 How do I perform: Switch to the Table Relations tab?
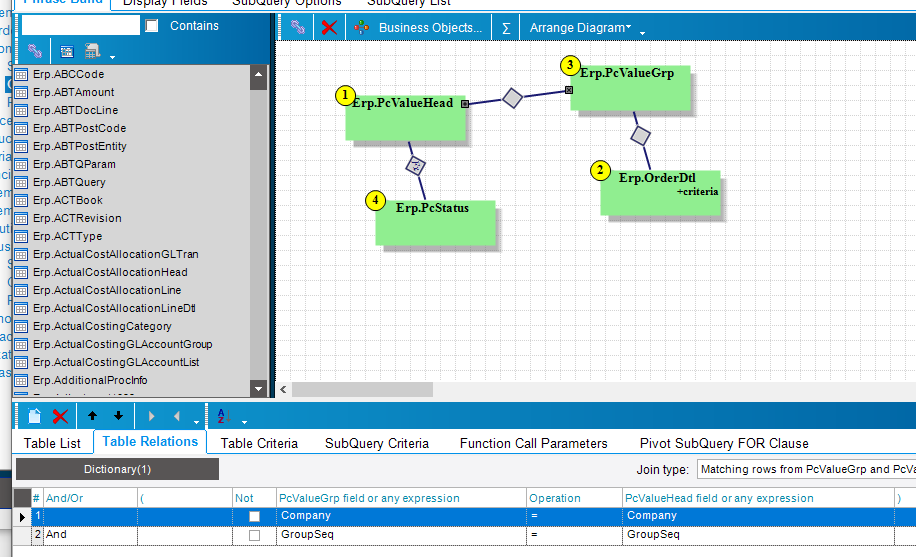tap(150, 442)
